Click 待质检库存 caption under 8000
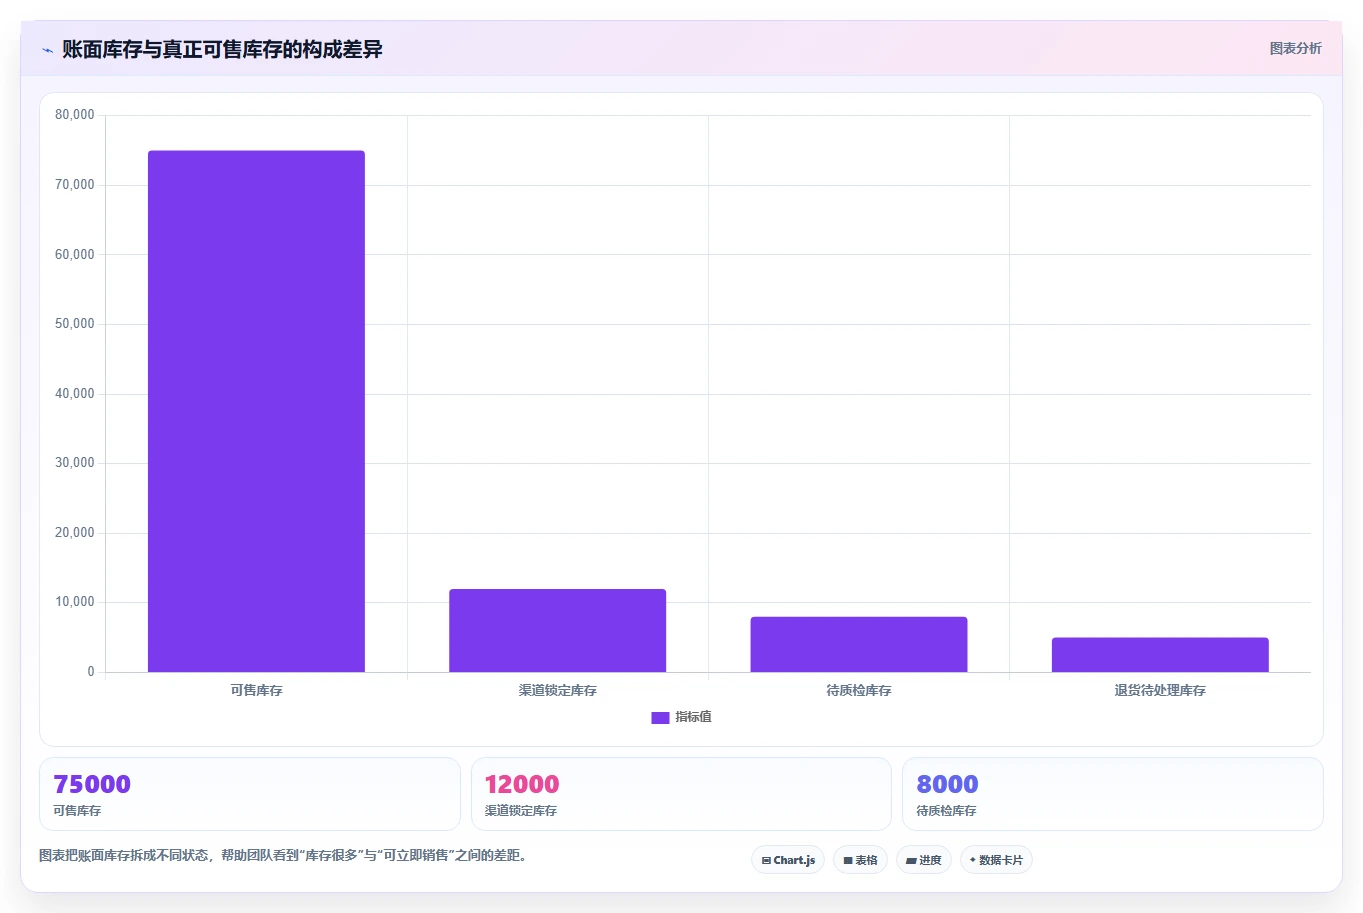 tap(946, 811)
